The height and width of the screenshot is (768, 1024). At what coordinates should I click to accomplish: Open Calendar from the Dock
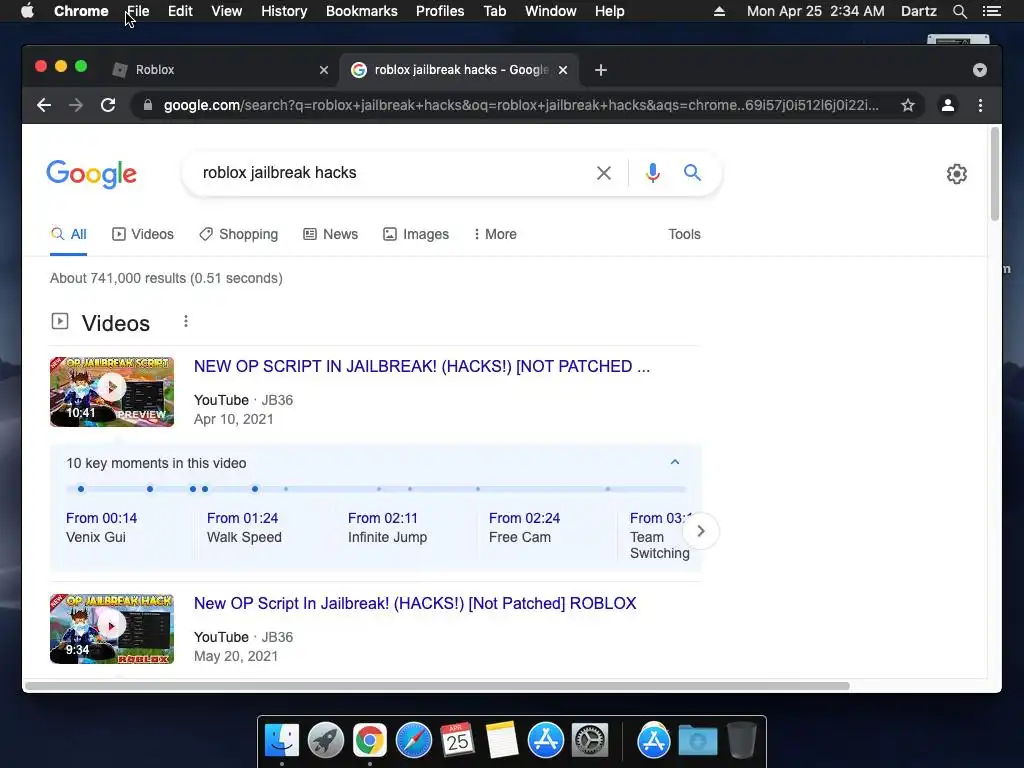[457, 741]
